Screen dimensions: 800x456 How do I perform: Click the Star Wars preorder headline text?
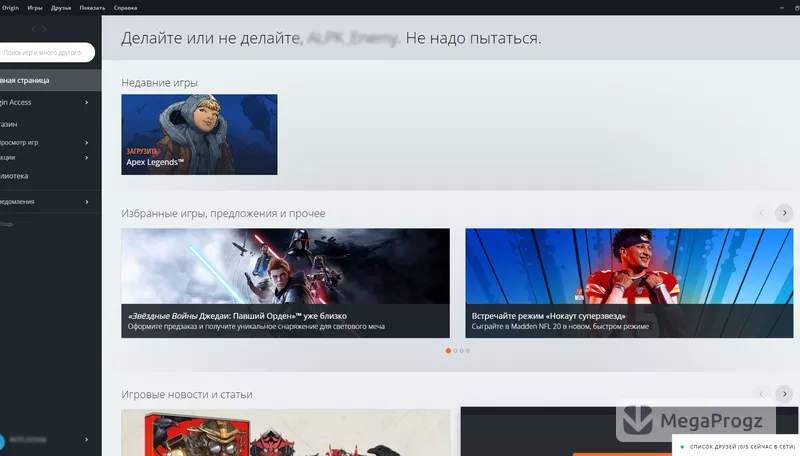pos(237,316)
